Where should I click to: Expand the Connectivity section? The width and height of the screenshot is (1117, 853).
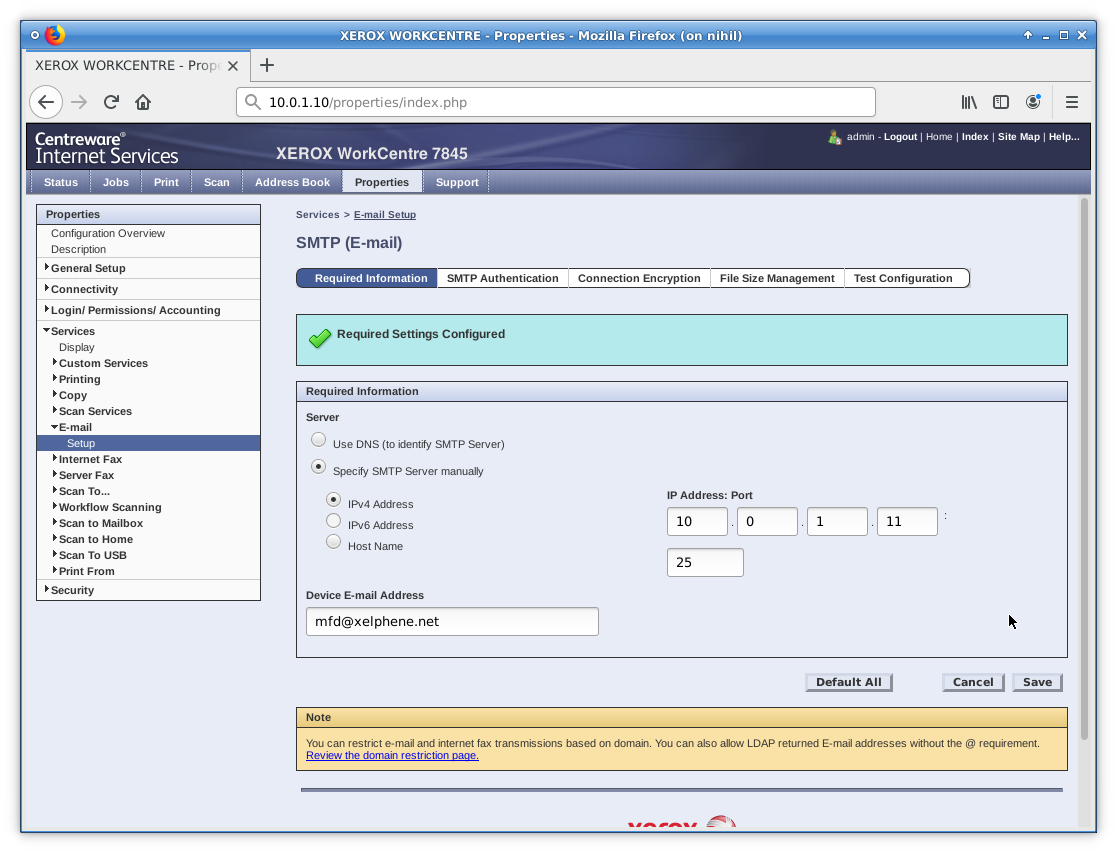[84, 289]
